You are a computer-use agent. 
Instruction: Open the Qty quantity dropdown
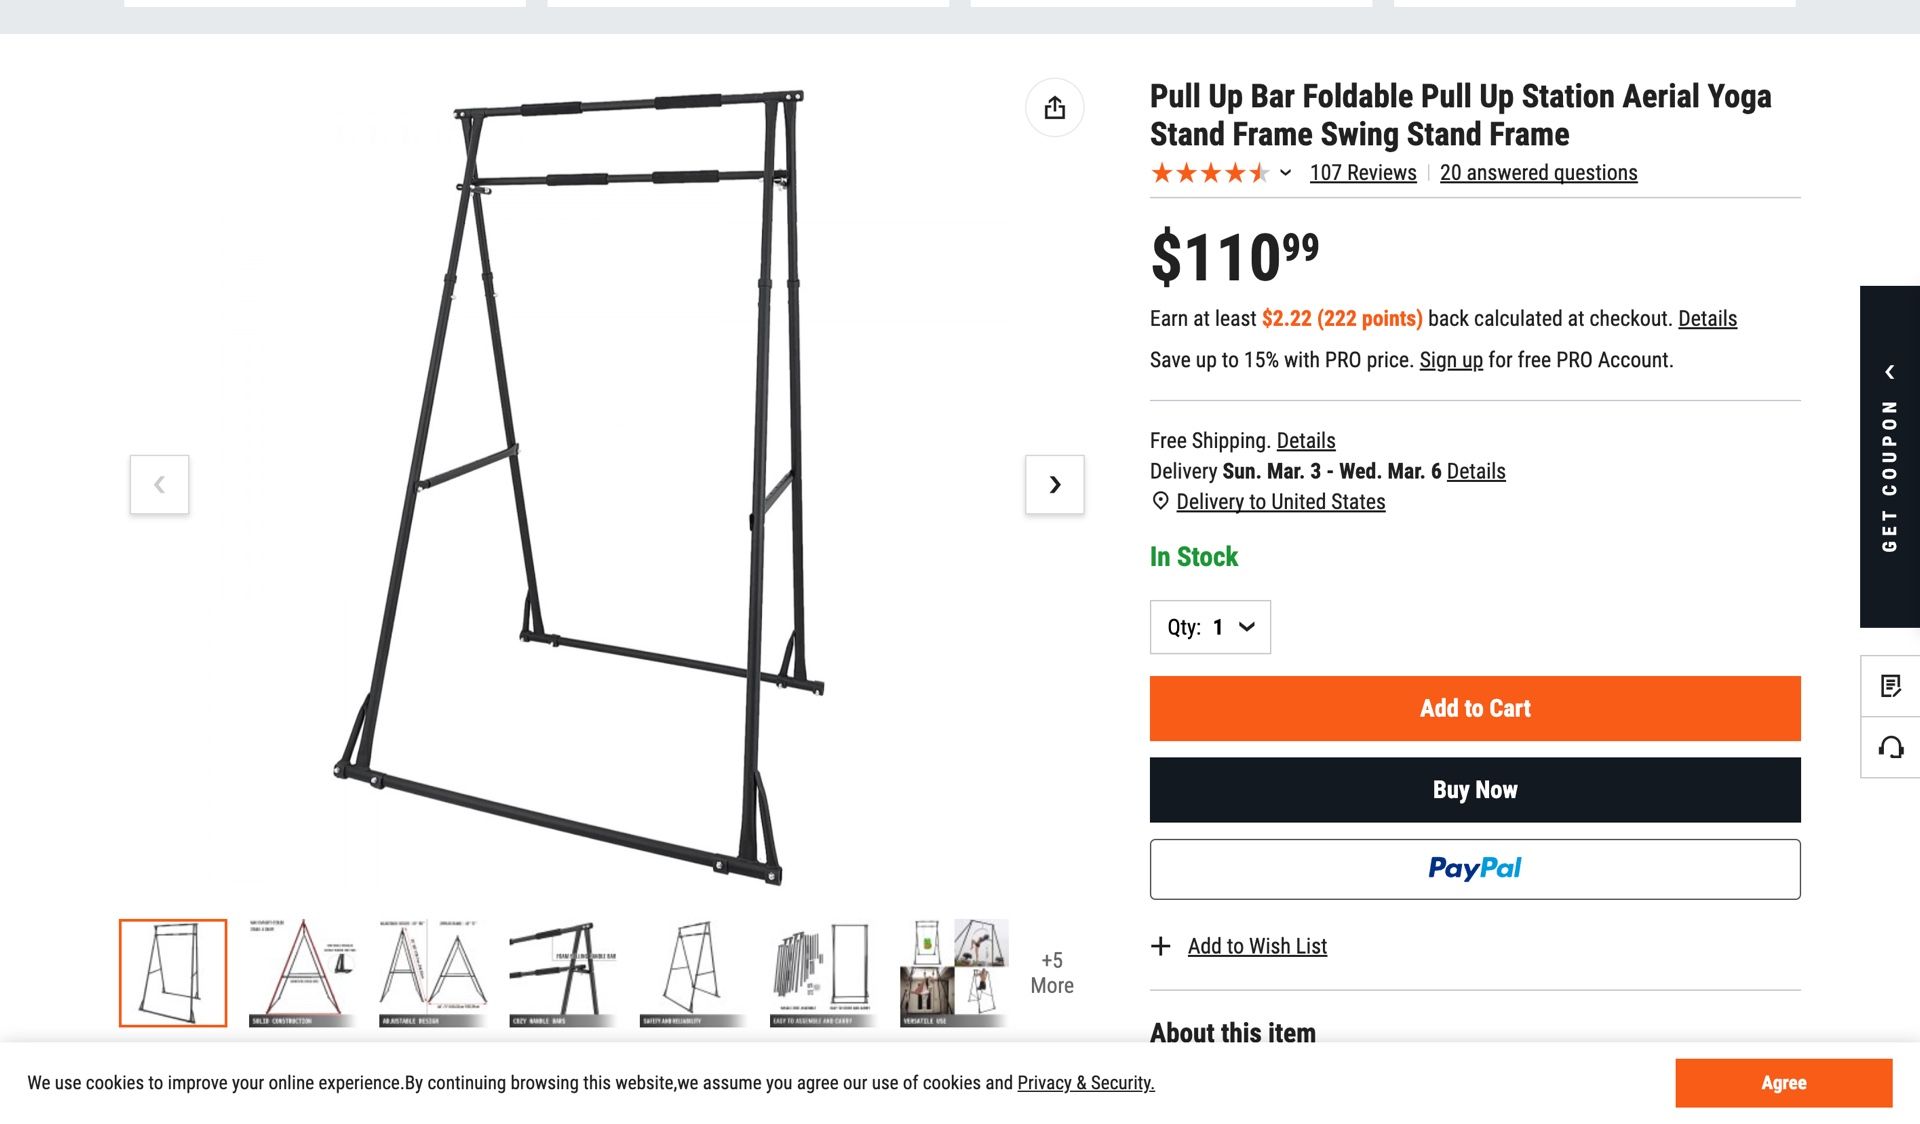click(x=1210, y=627)
